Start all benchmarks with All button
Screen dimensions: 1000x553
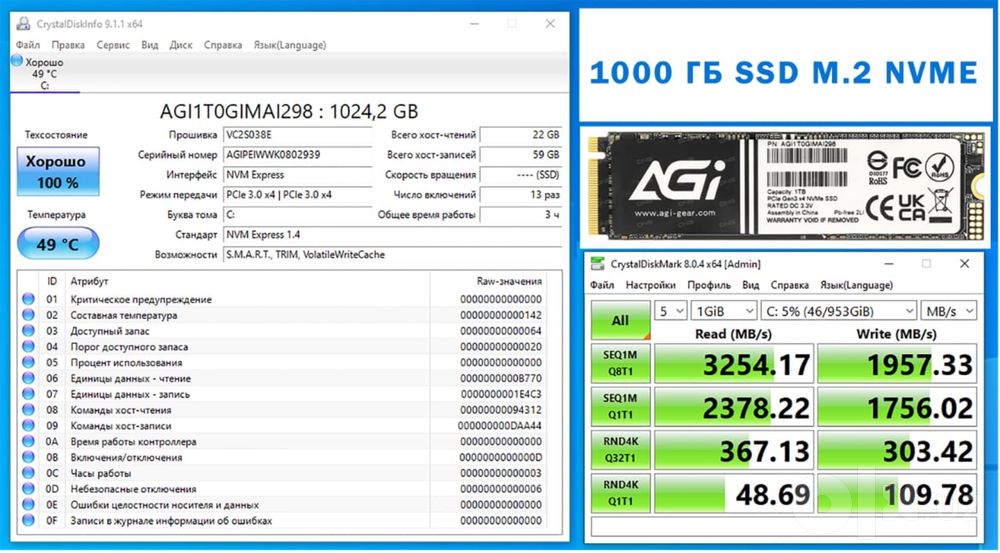[x=621, y=320]
